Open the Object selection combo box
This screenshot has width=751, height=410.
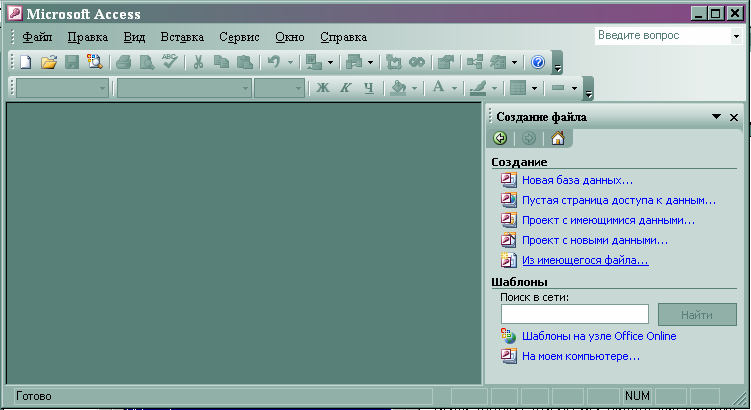(x=62, y=88)
